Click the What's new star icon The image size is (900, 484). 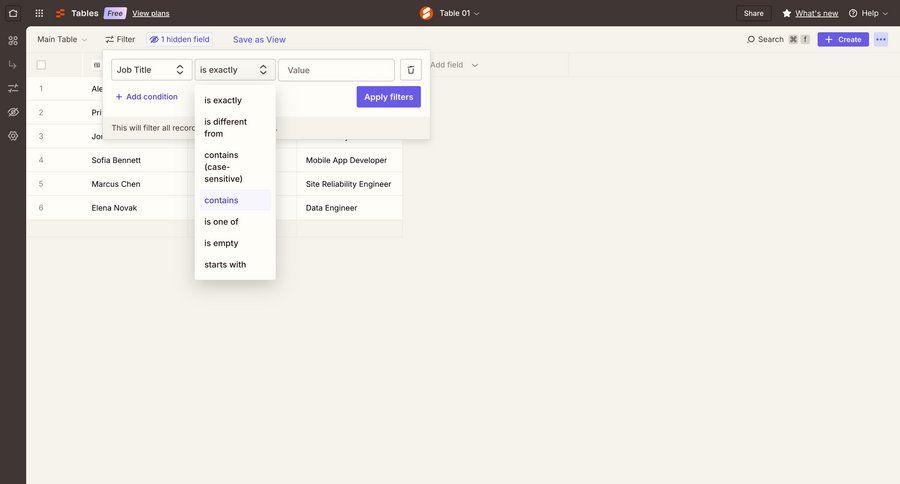[x=787, y=13]
